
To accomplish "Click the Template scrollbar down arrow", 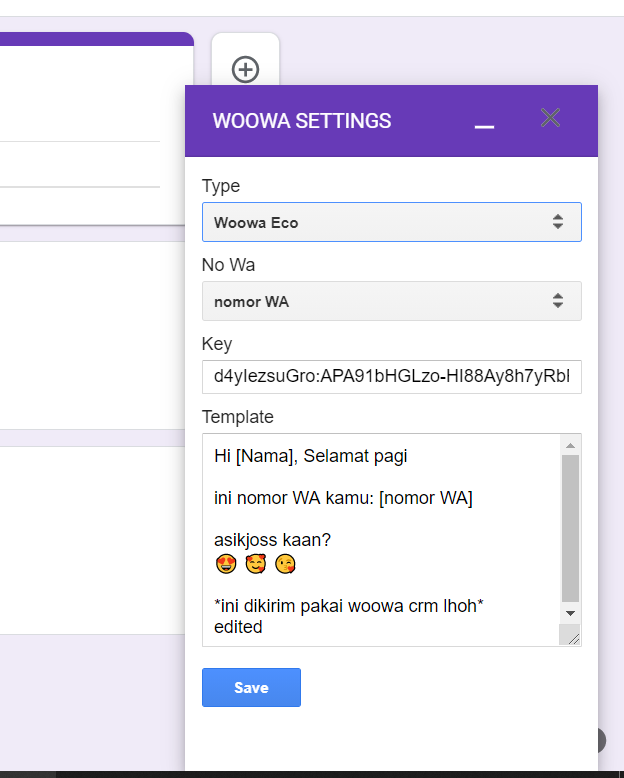I will coord(570,613).
